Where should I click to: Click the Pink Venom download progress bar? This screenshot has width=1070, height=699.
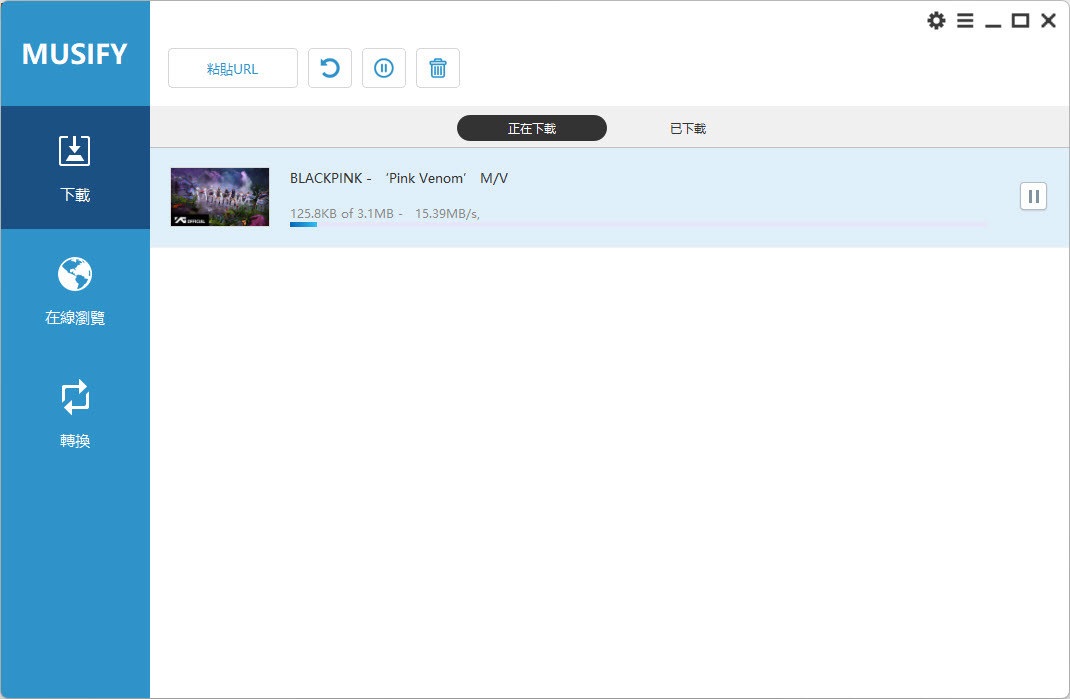[638, 224]
